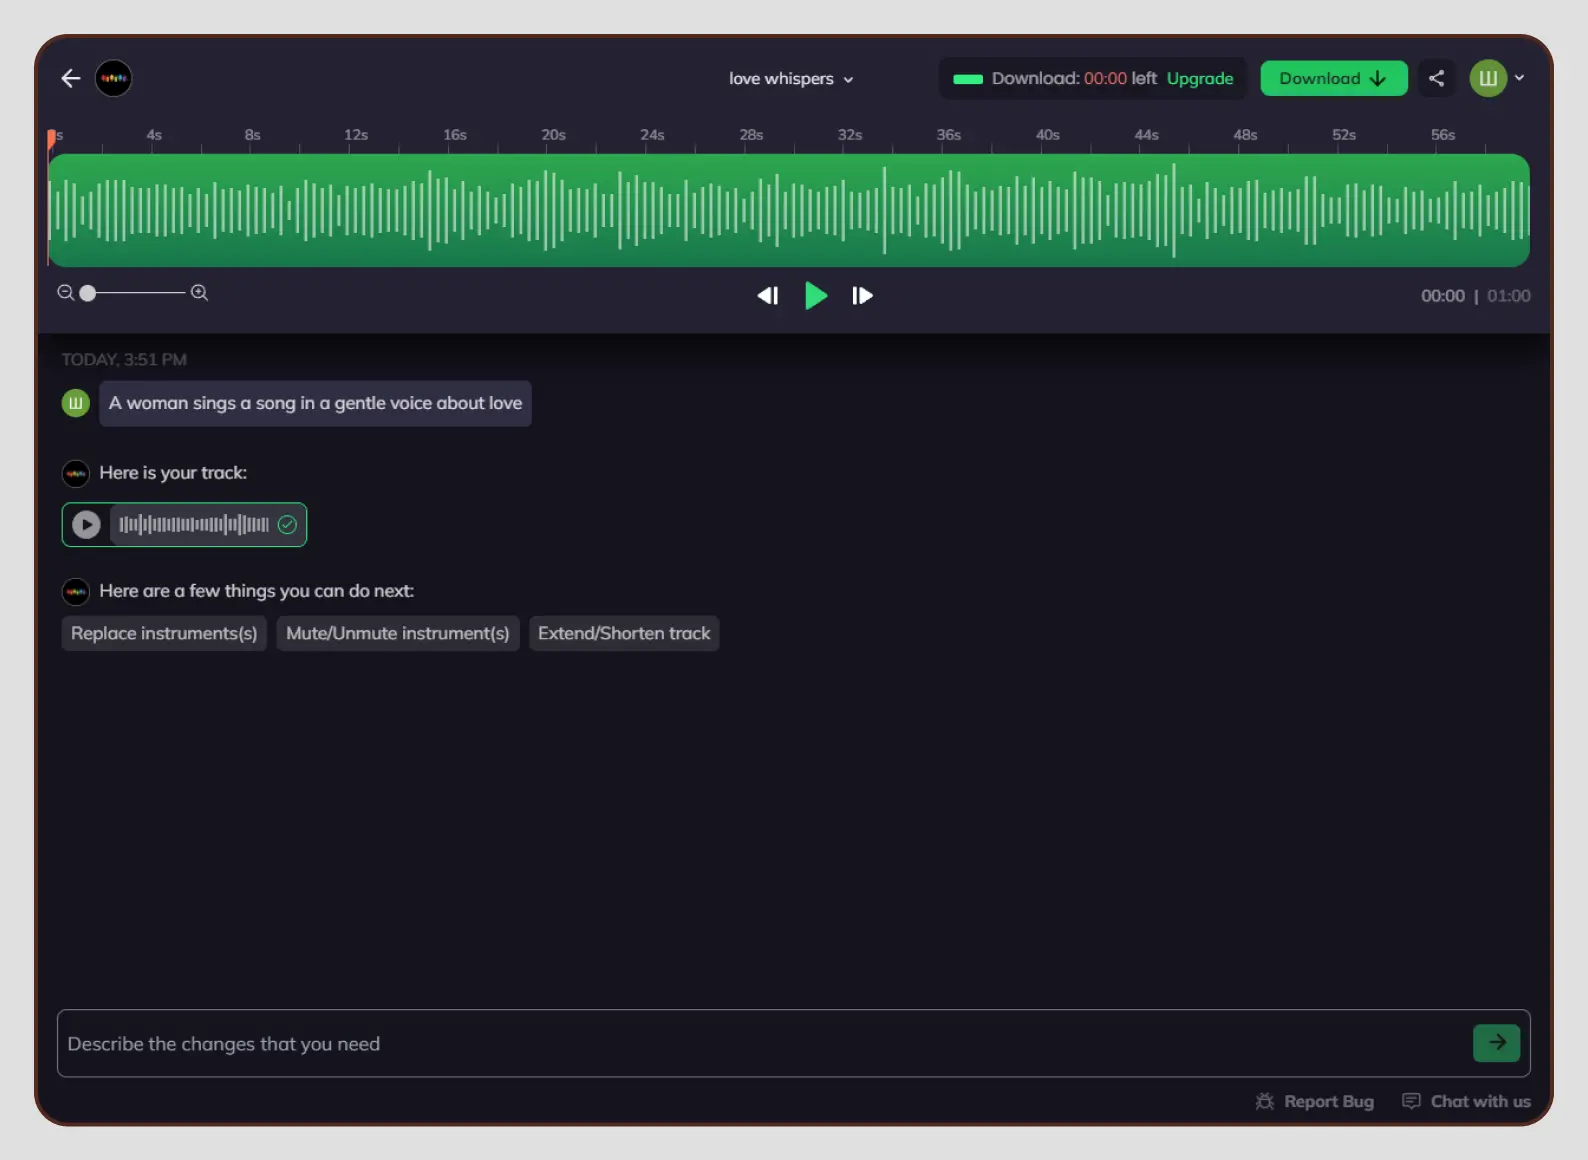
Task: Skip forward in the track
Action: [862, 295]
